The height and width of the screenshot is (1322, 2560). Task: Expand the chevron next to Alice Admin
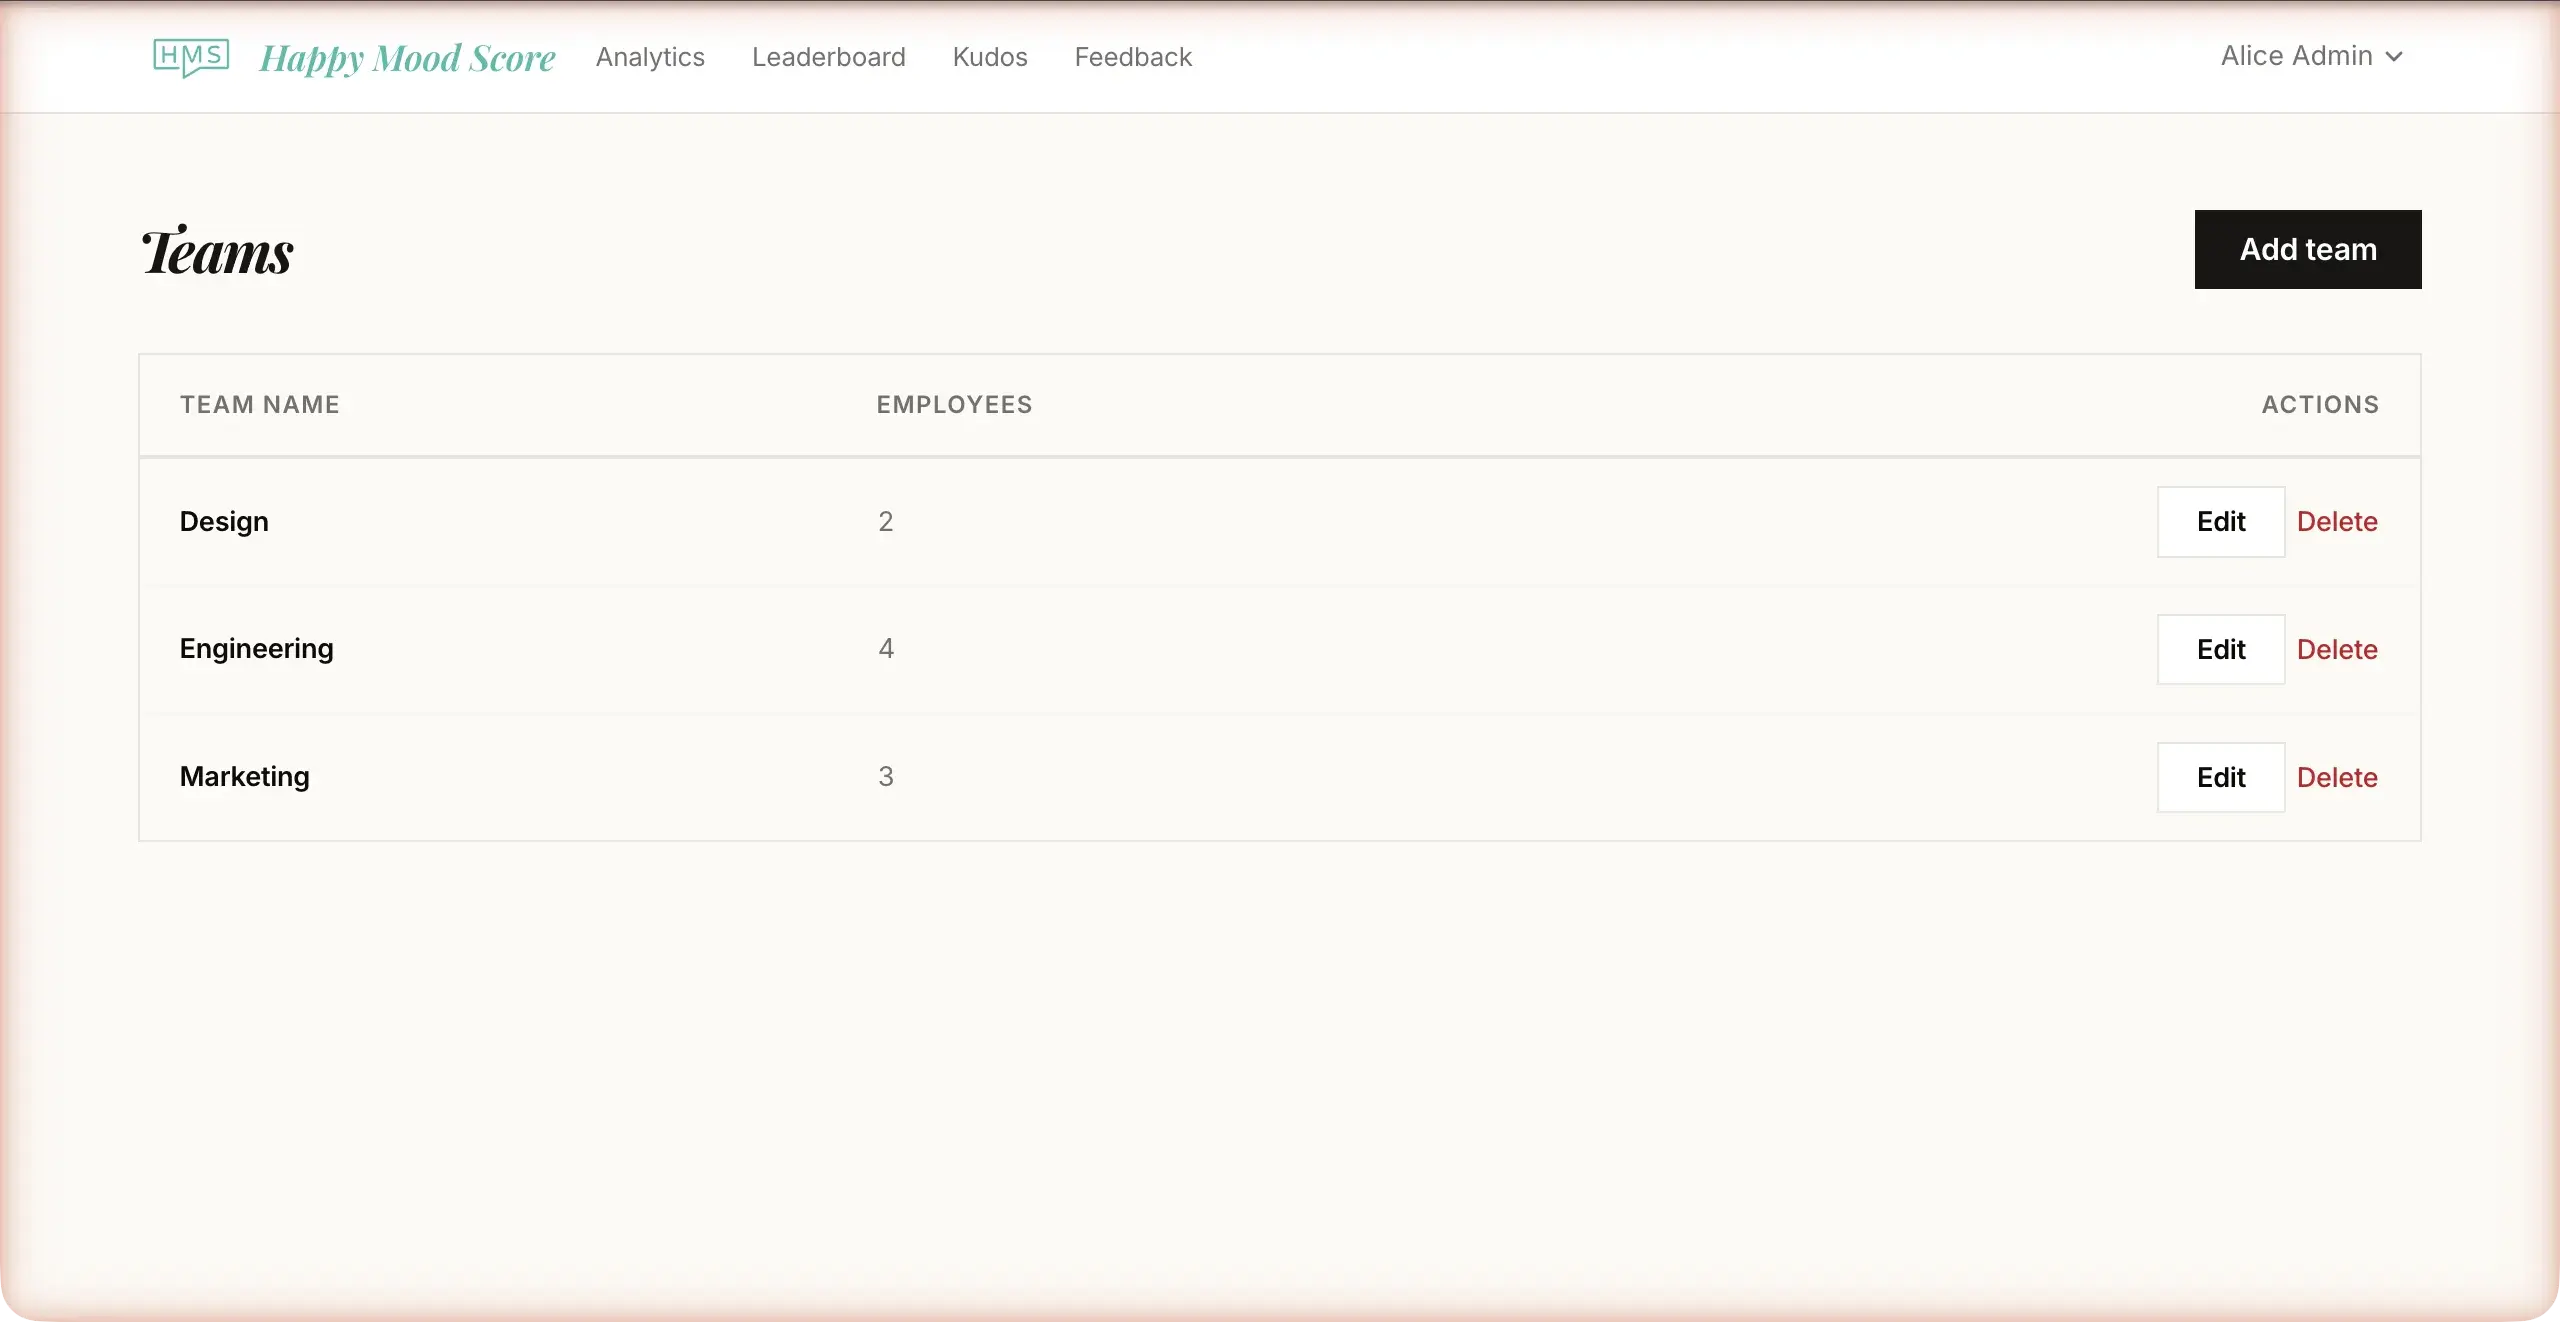pos(2394,57)
